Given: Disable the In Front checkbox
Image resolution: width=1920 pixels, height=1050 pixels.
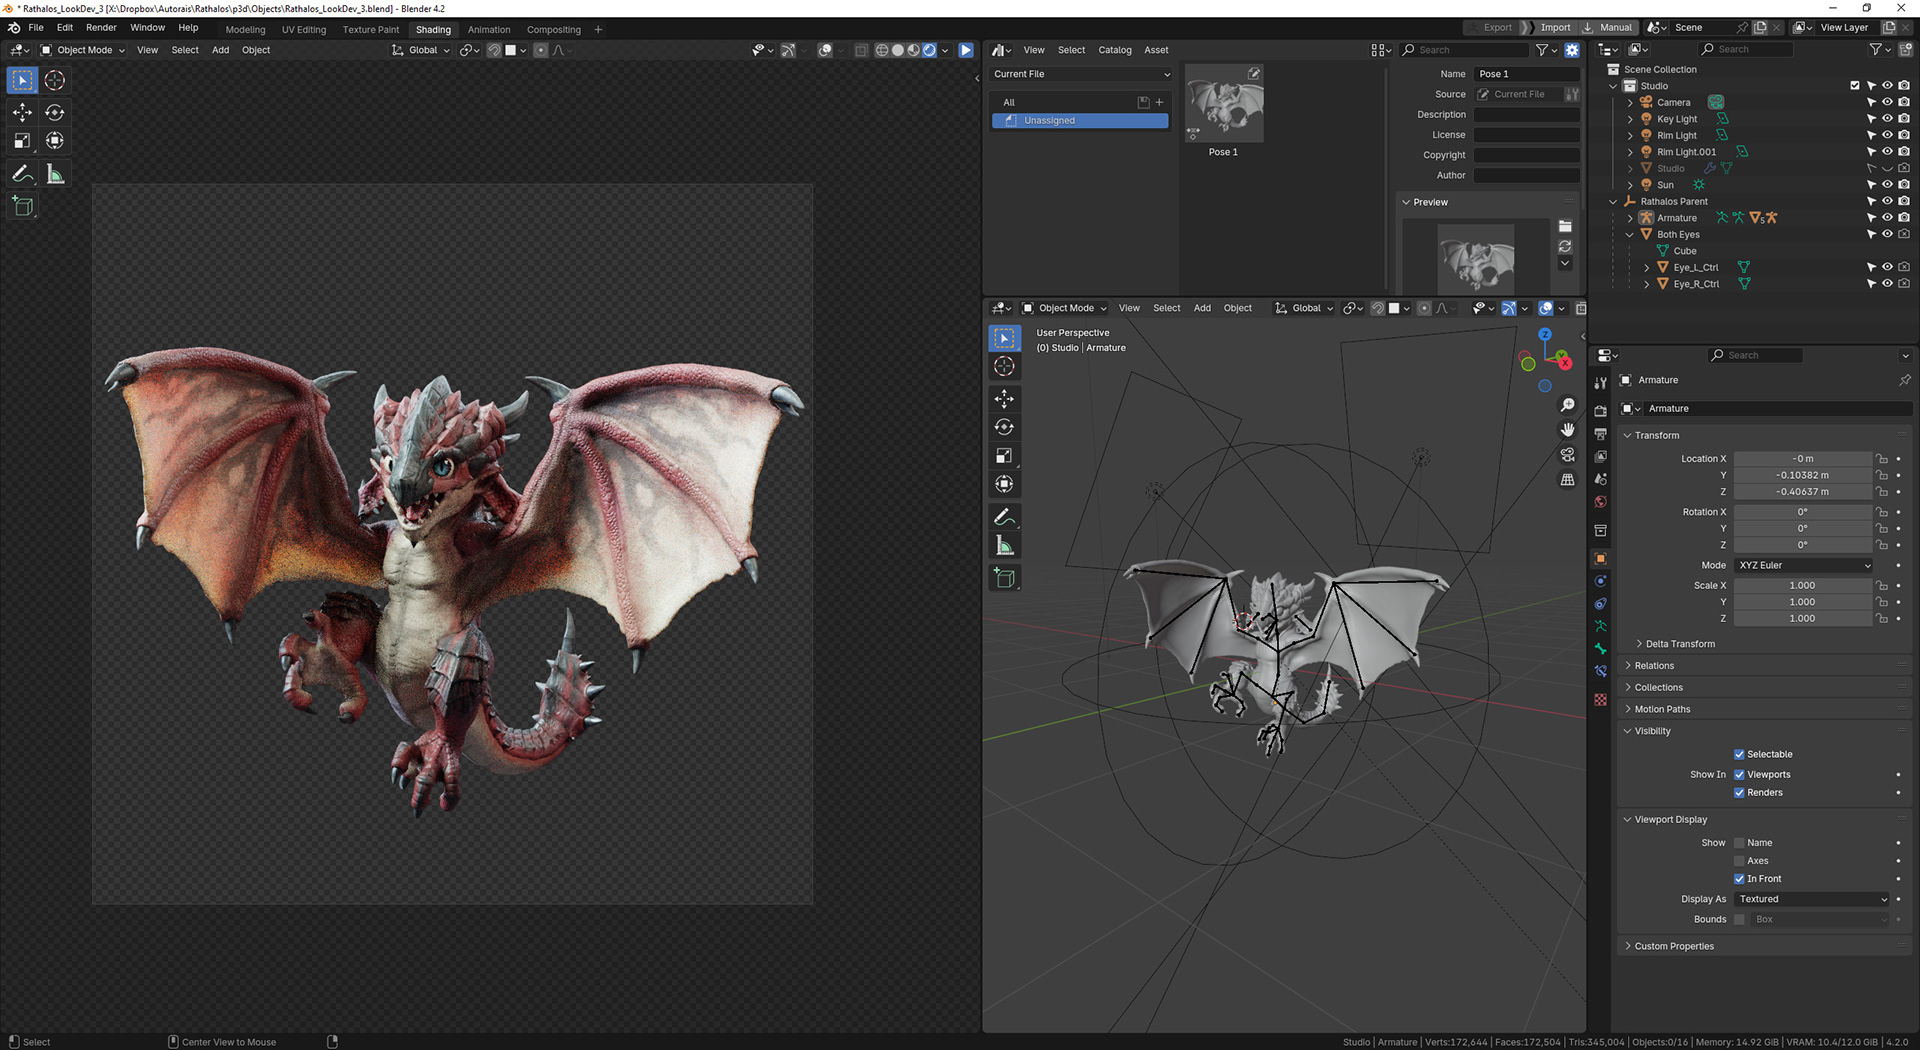Looking at the screenshot, I should pos(1739,879).
